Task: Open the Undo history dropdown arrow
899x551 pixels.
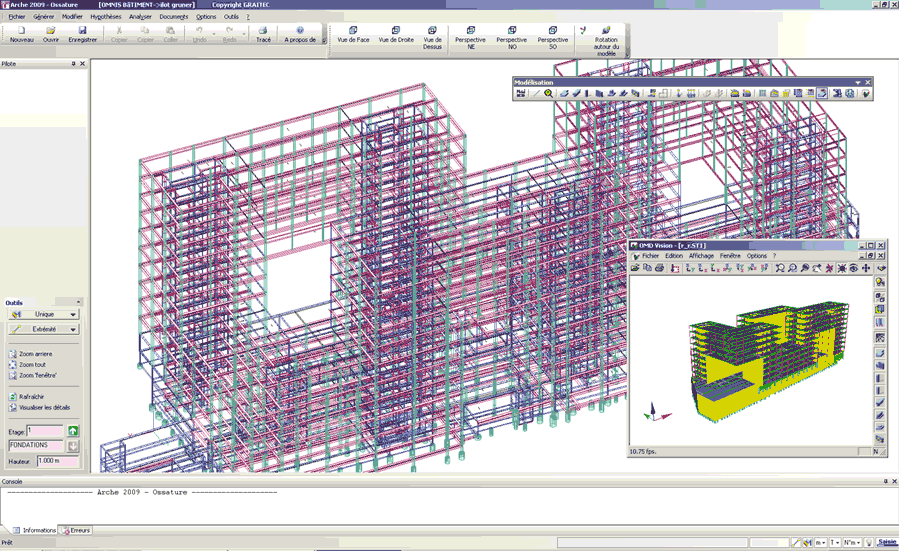Action: (214, 34)
